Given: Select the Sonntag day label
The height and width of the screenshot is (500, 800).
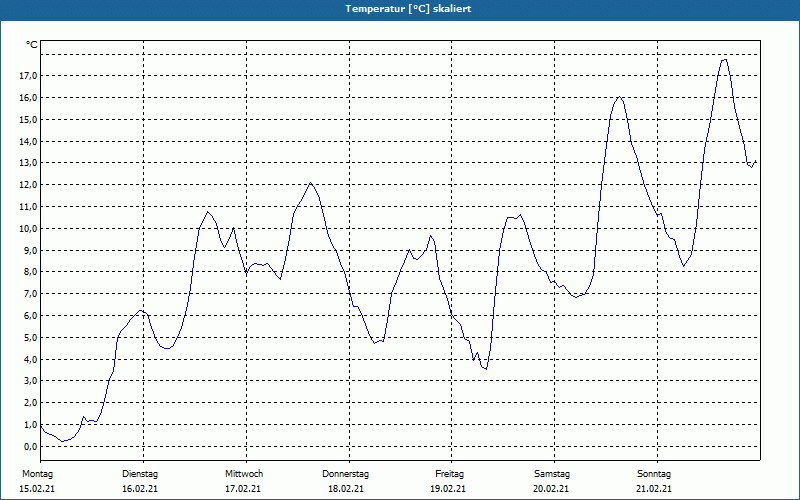Looking at the screenshot, I should pos(654,474).
